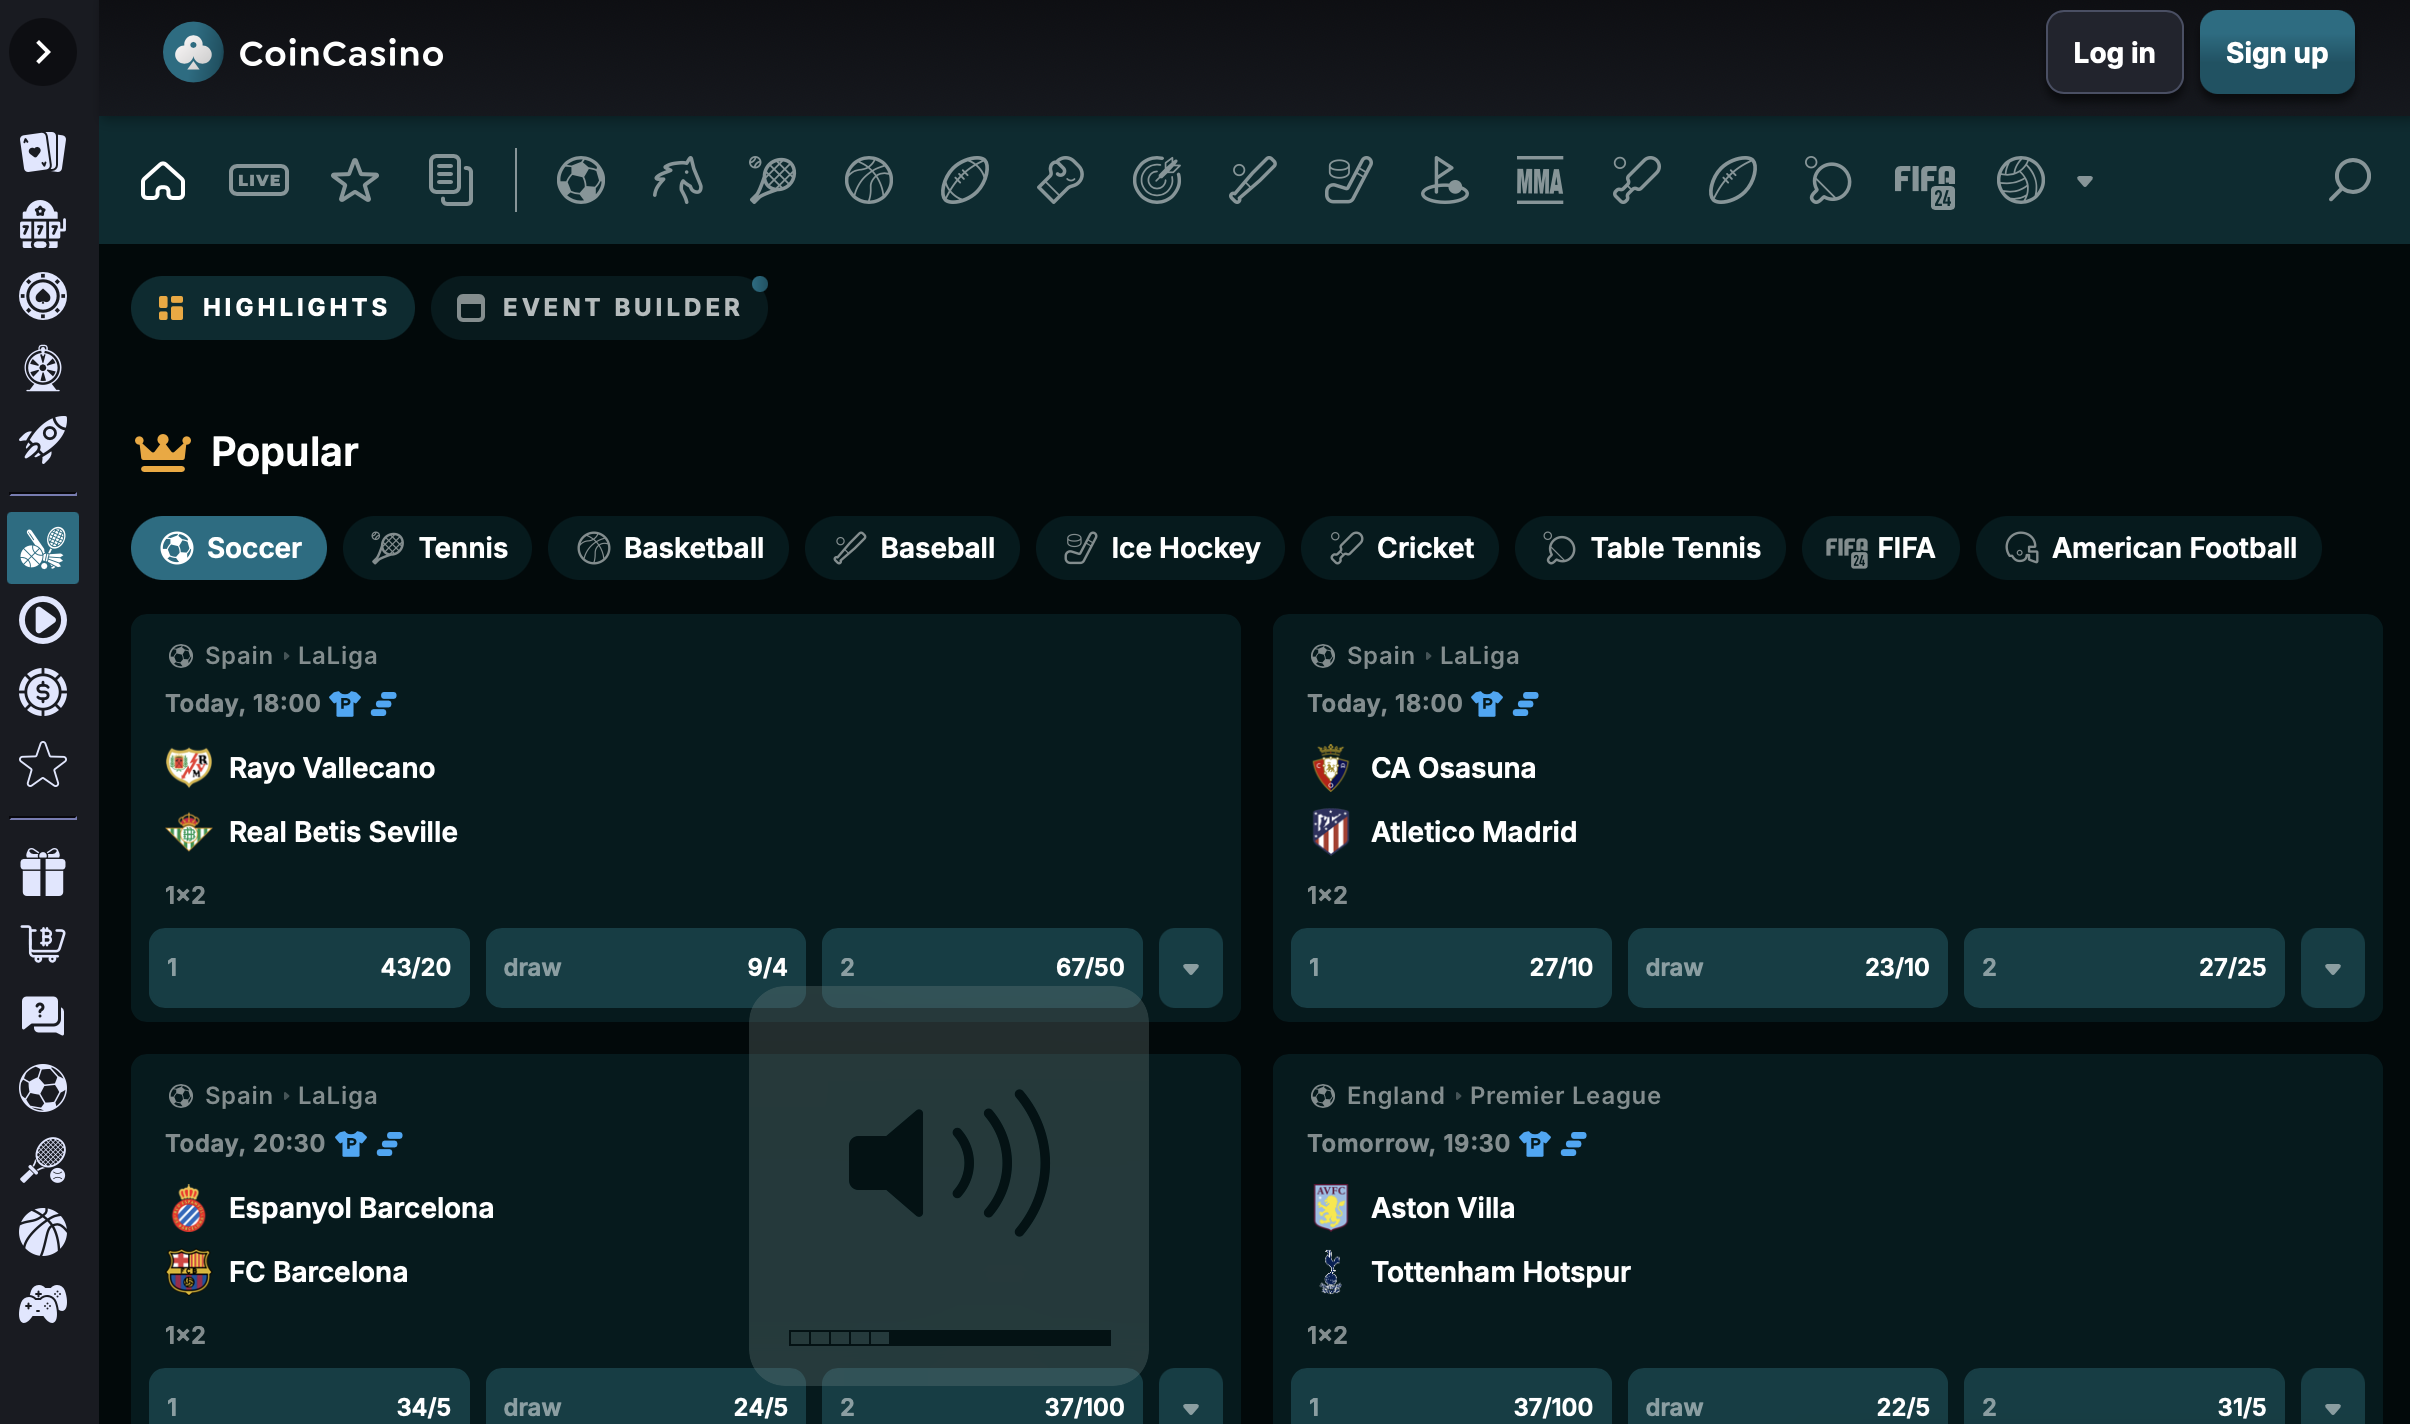This screenshot has height=1424, width=2410.
Task: Open the sidebar game controller icon
Action: coord(43,1304)
